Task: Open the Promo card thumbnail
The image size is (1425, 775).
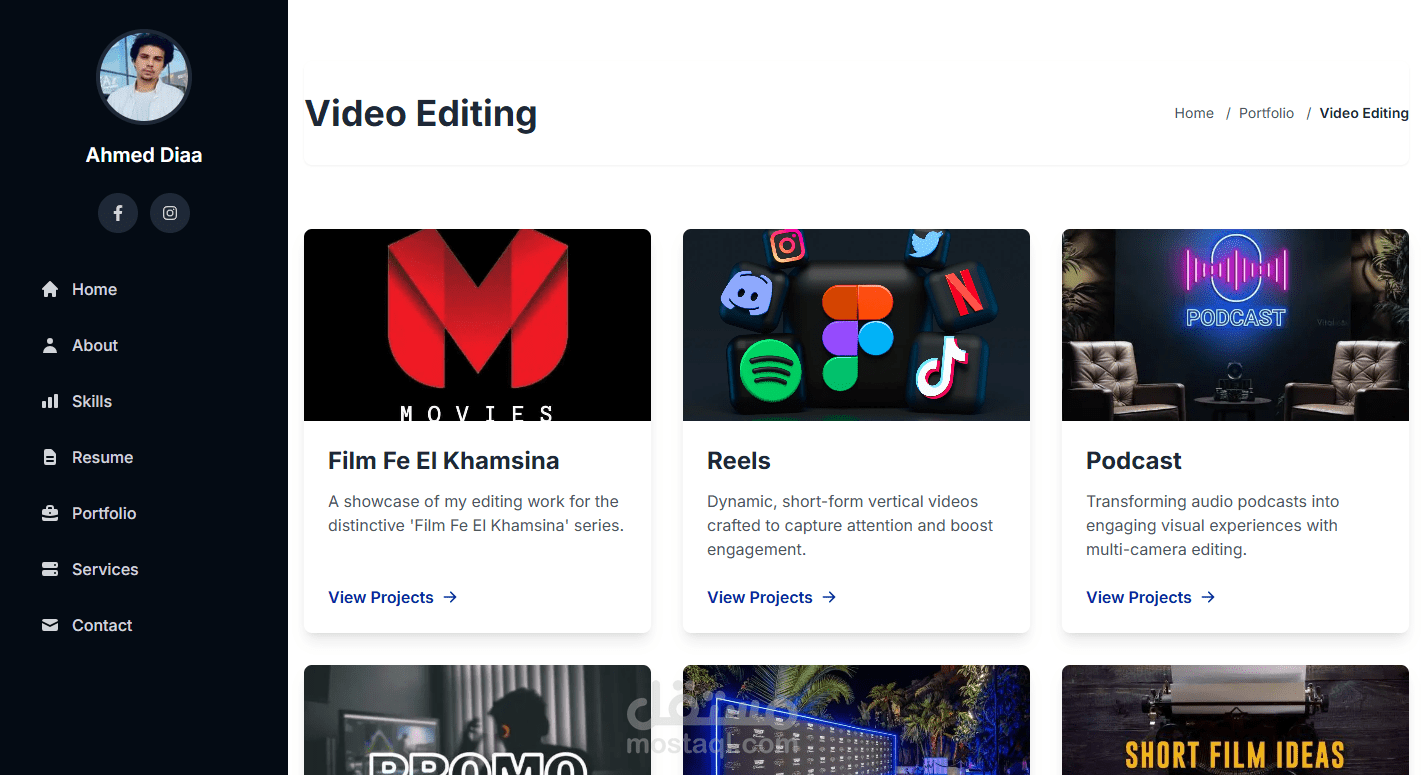Action: [477, 720]
